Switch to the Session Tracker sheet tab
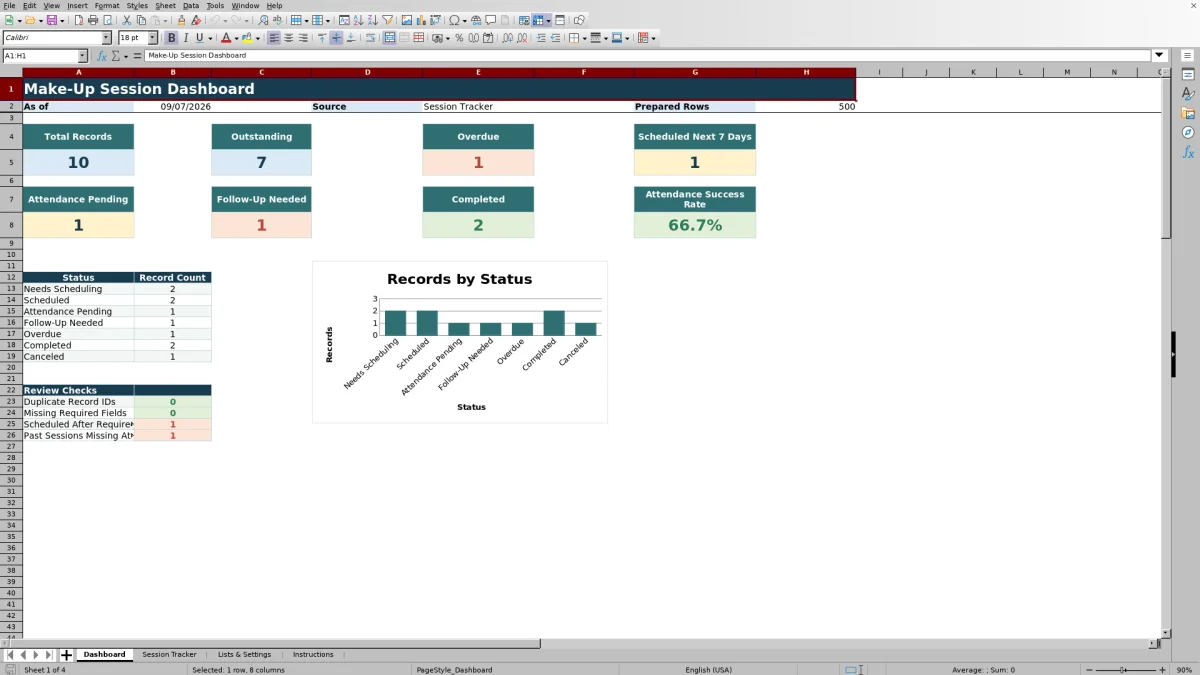Viewport: 1200px width, 675px height. tap(169, 655)
